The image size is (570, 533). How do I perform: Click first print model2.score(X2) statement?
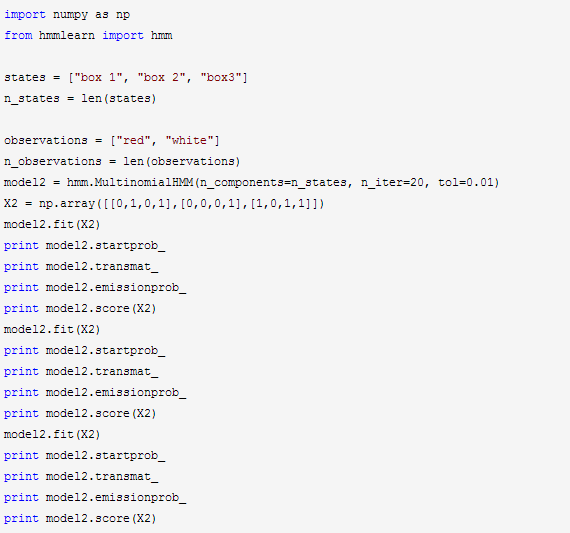80,309
